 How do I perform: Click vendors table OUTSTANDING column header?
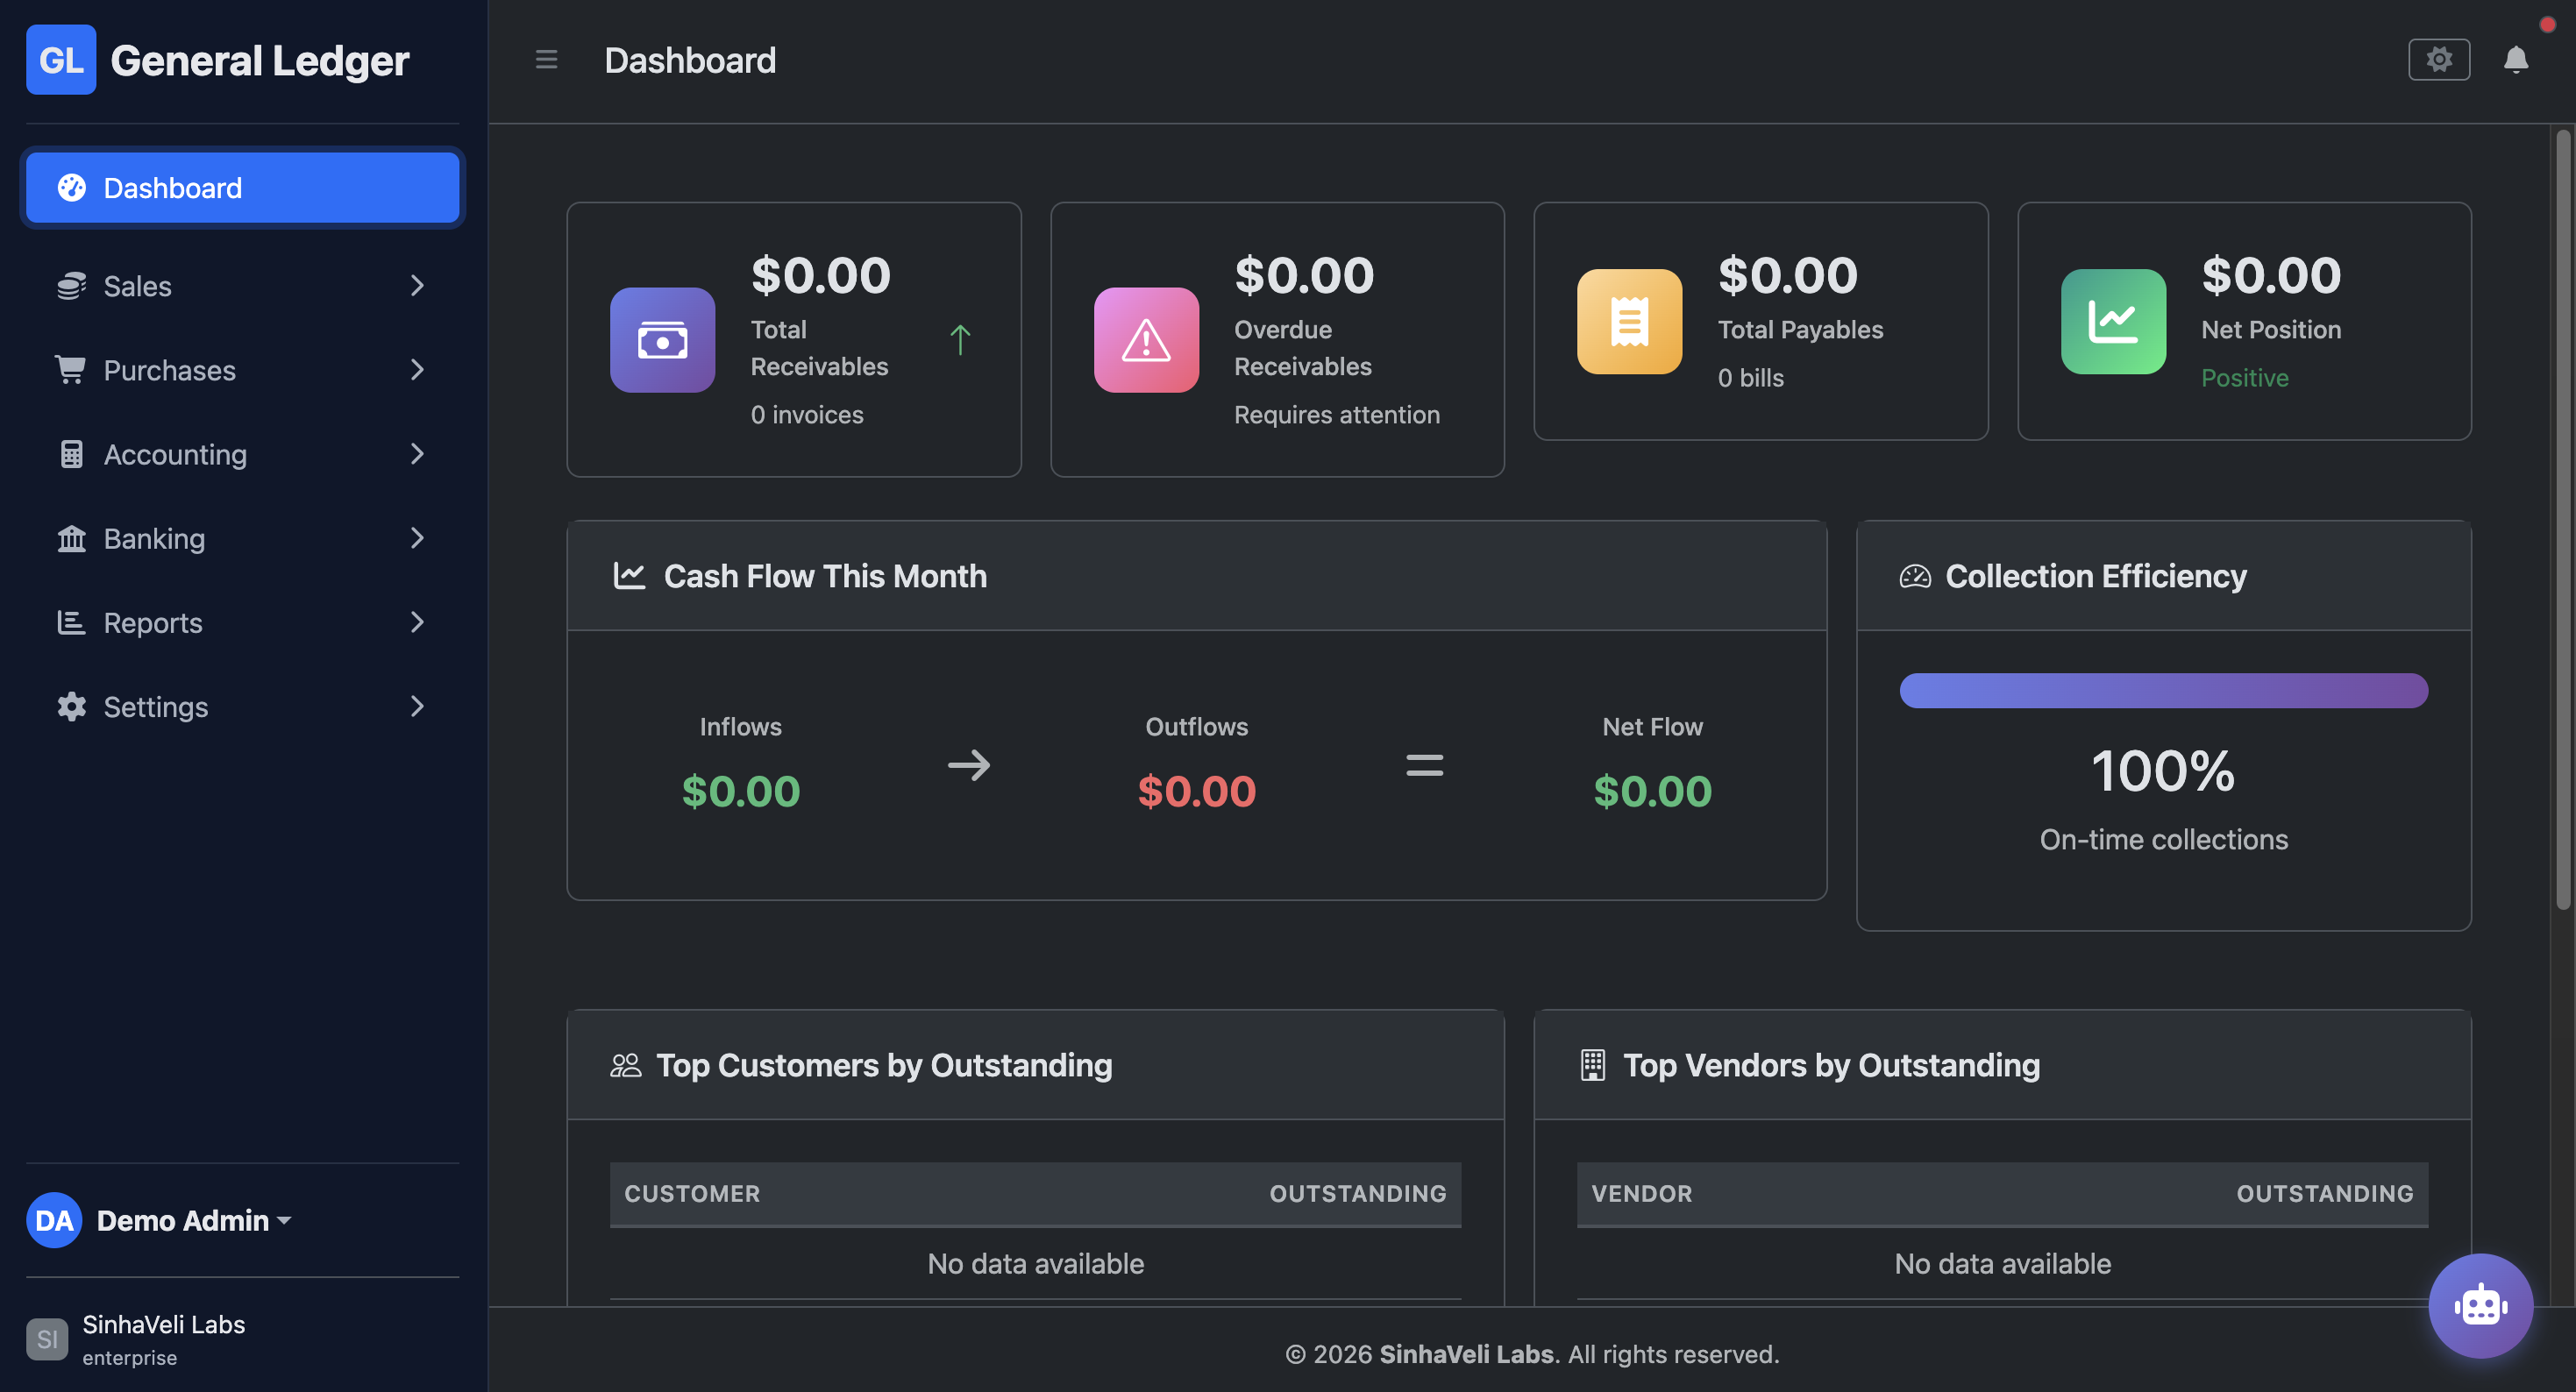coord(2324,1193)
